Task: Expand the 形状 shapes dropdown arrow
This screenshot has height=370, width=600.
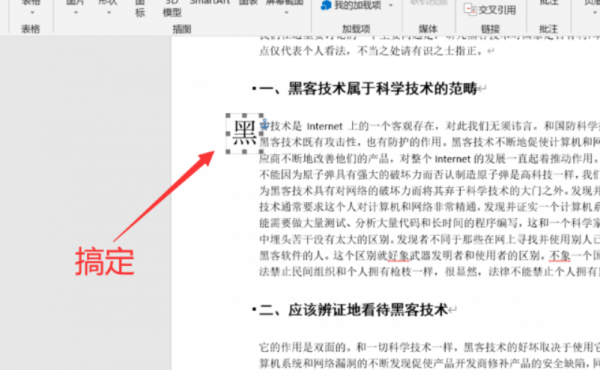Action: point(109,13)
